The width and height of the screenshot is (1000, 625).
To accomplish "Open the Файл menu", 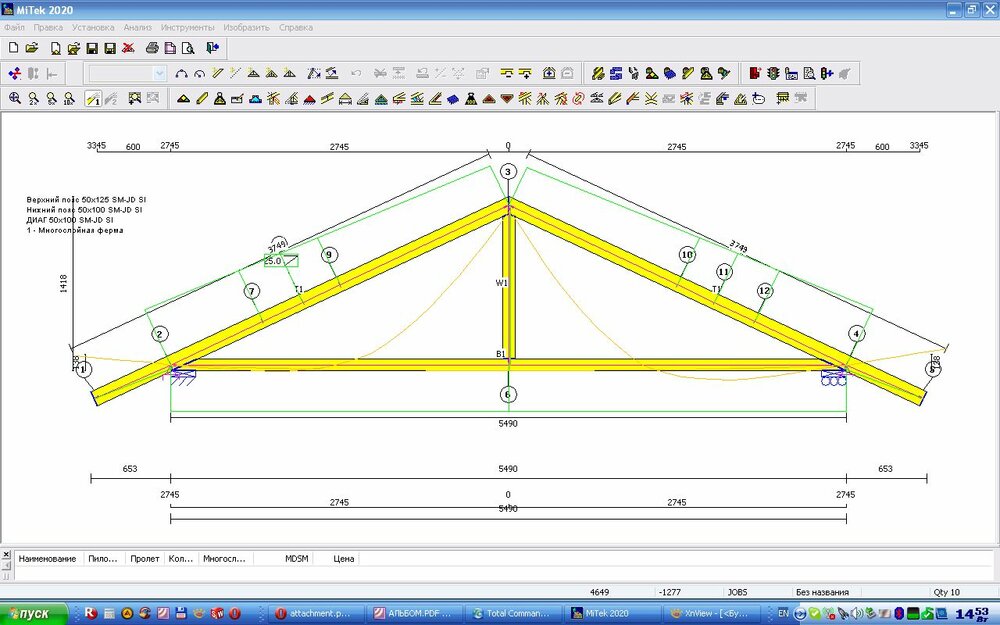I will point(14,27).
